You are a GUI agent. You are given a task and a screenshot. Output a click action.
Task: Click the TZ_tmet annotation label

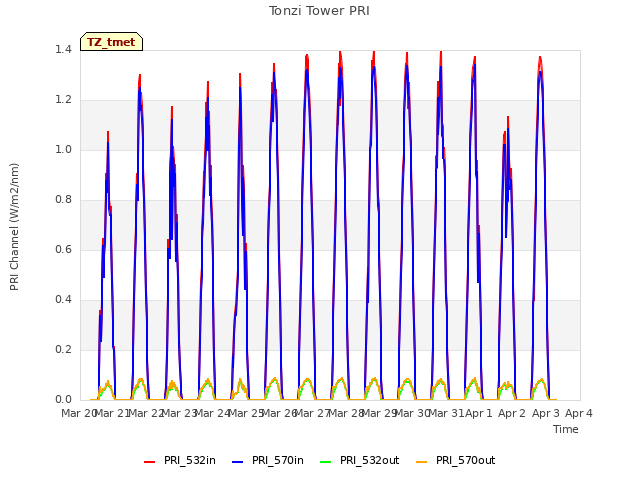point(111,42)
